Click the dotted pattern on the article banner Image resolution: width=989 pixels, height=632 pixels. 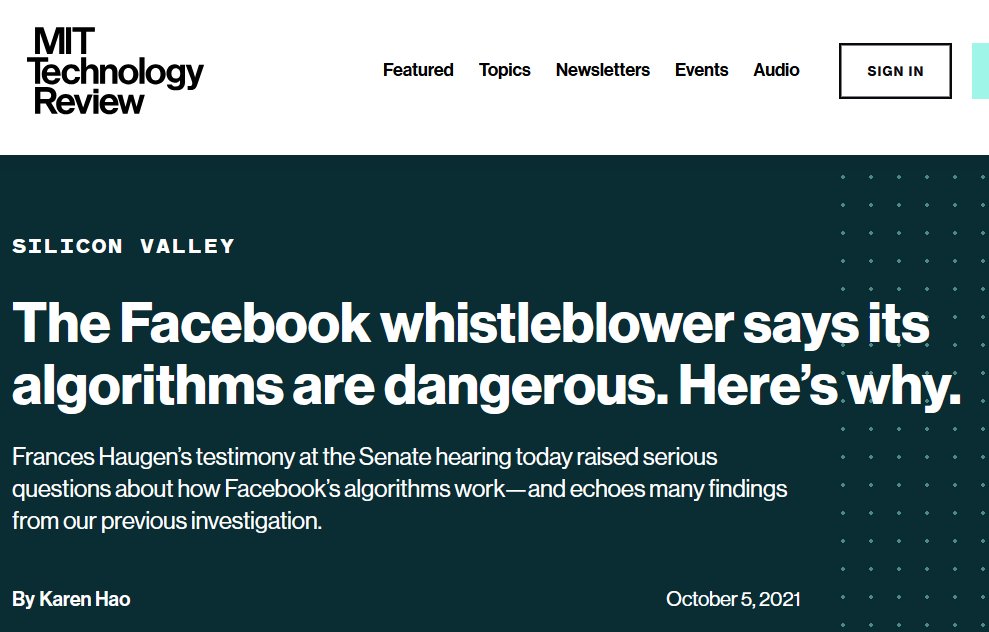(913, 392)
